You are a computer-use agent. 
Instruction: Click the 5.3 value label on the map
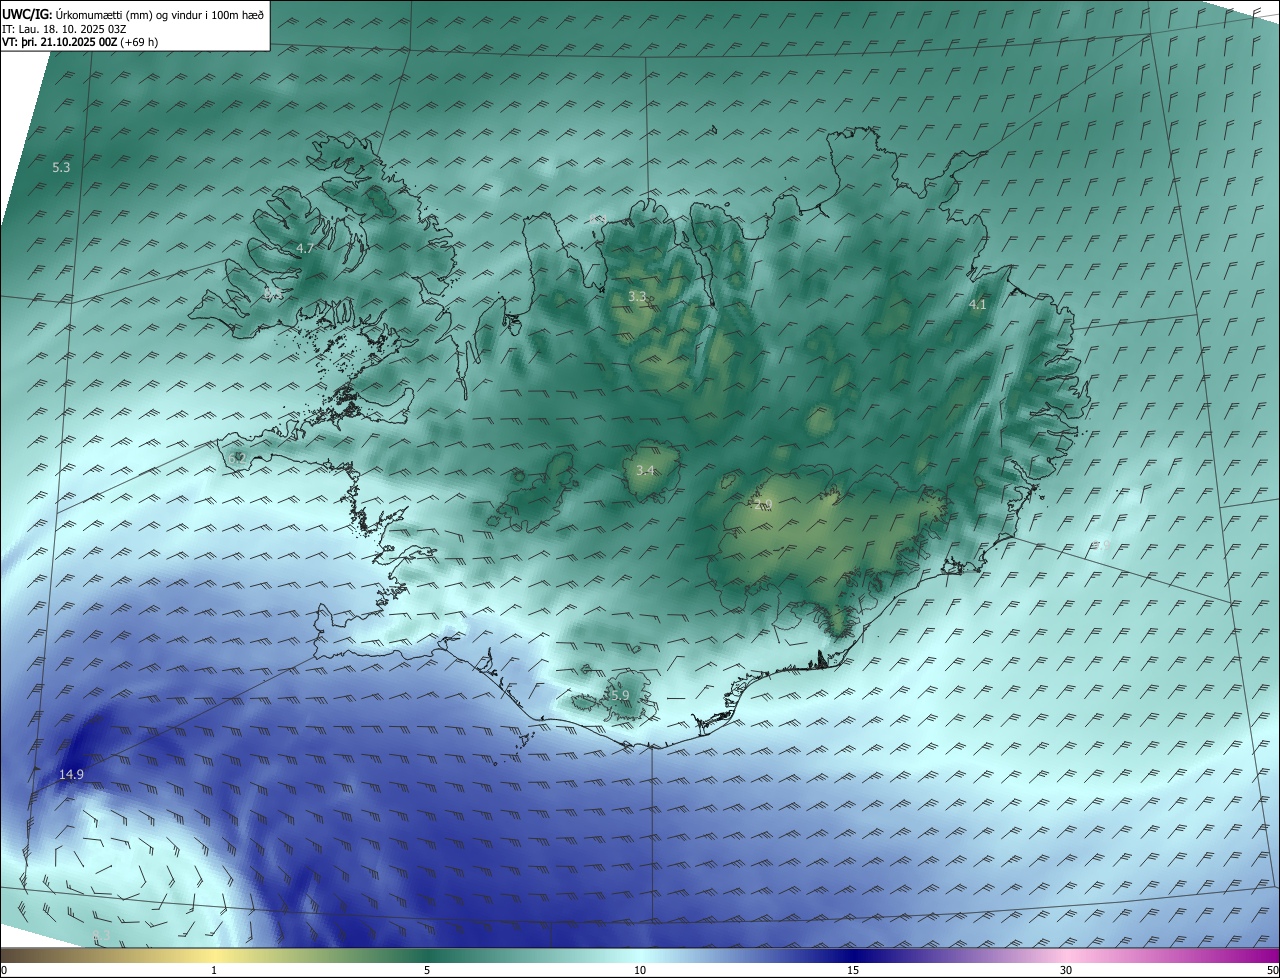[x=61, y=167]
